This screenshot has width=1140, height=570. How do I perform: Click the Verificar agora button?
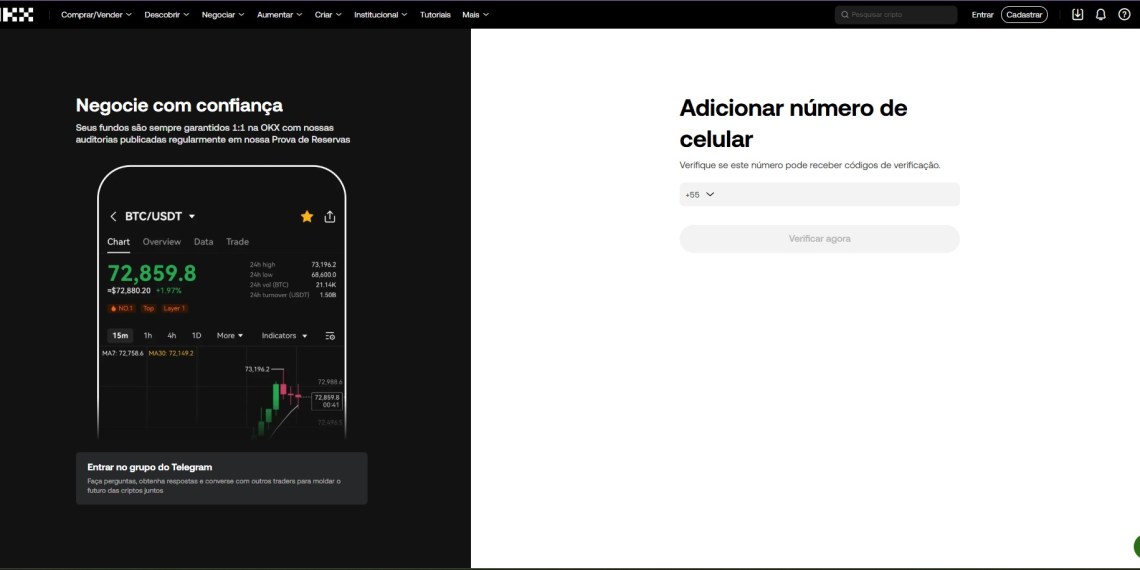819,239
